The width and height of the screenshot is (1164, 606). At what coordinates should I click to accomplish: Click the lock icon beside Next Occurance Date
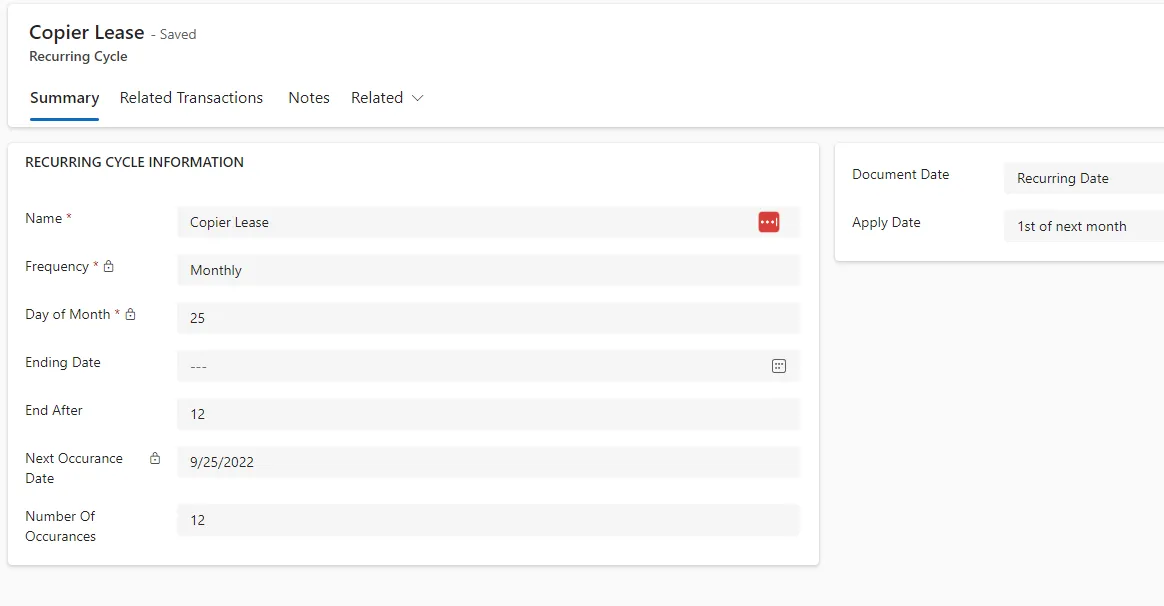tap(154, 458)
